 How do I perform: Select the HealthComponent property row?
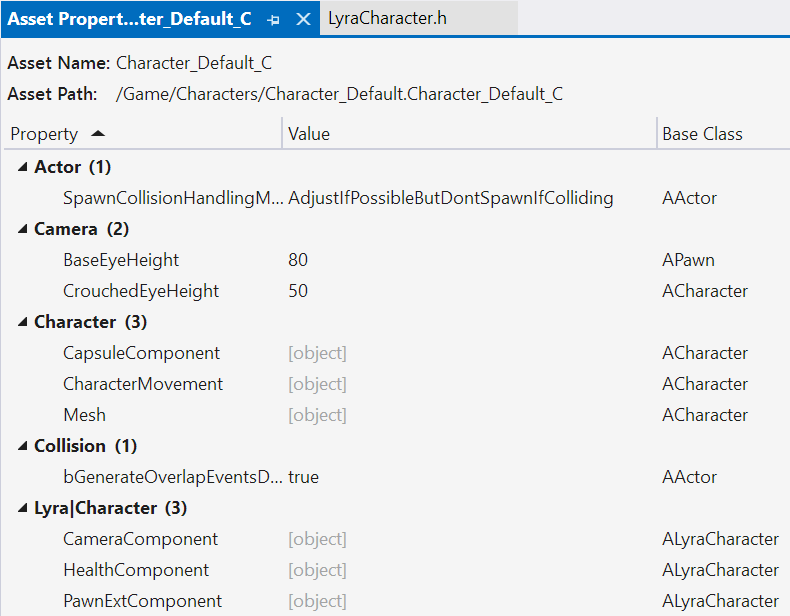click(x=136, y=570)
